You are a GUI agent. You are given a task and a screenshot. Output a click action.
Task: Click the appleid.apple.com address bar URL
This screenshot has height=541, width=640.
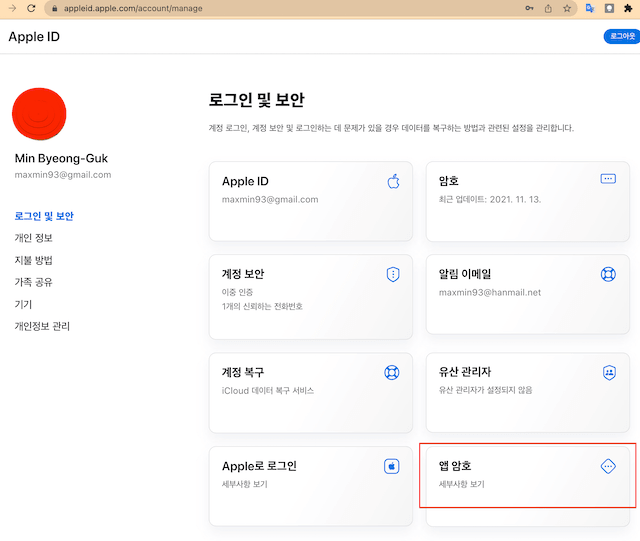pos(133,8)
